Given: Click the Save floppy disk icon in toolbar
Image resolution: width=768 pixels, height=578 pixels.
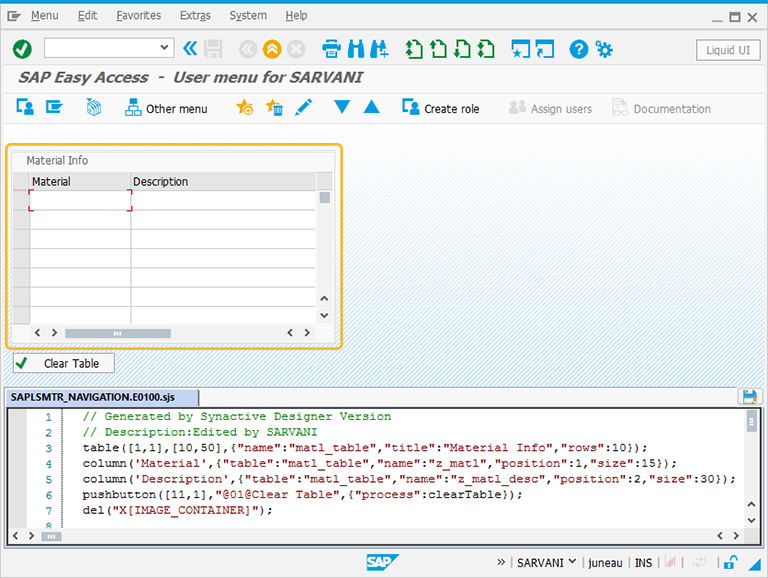Looking at the screenshot, I should click(213, 49).
